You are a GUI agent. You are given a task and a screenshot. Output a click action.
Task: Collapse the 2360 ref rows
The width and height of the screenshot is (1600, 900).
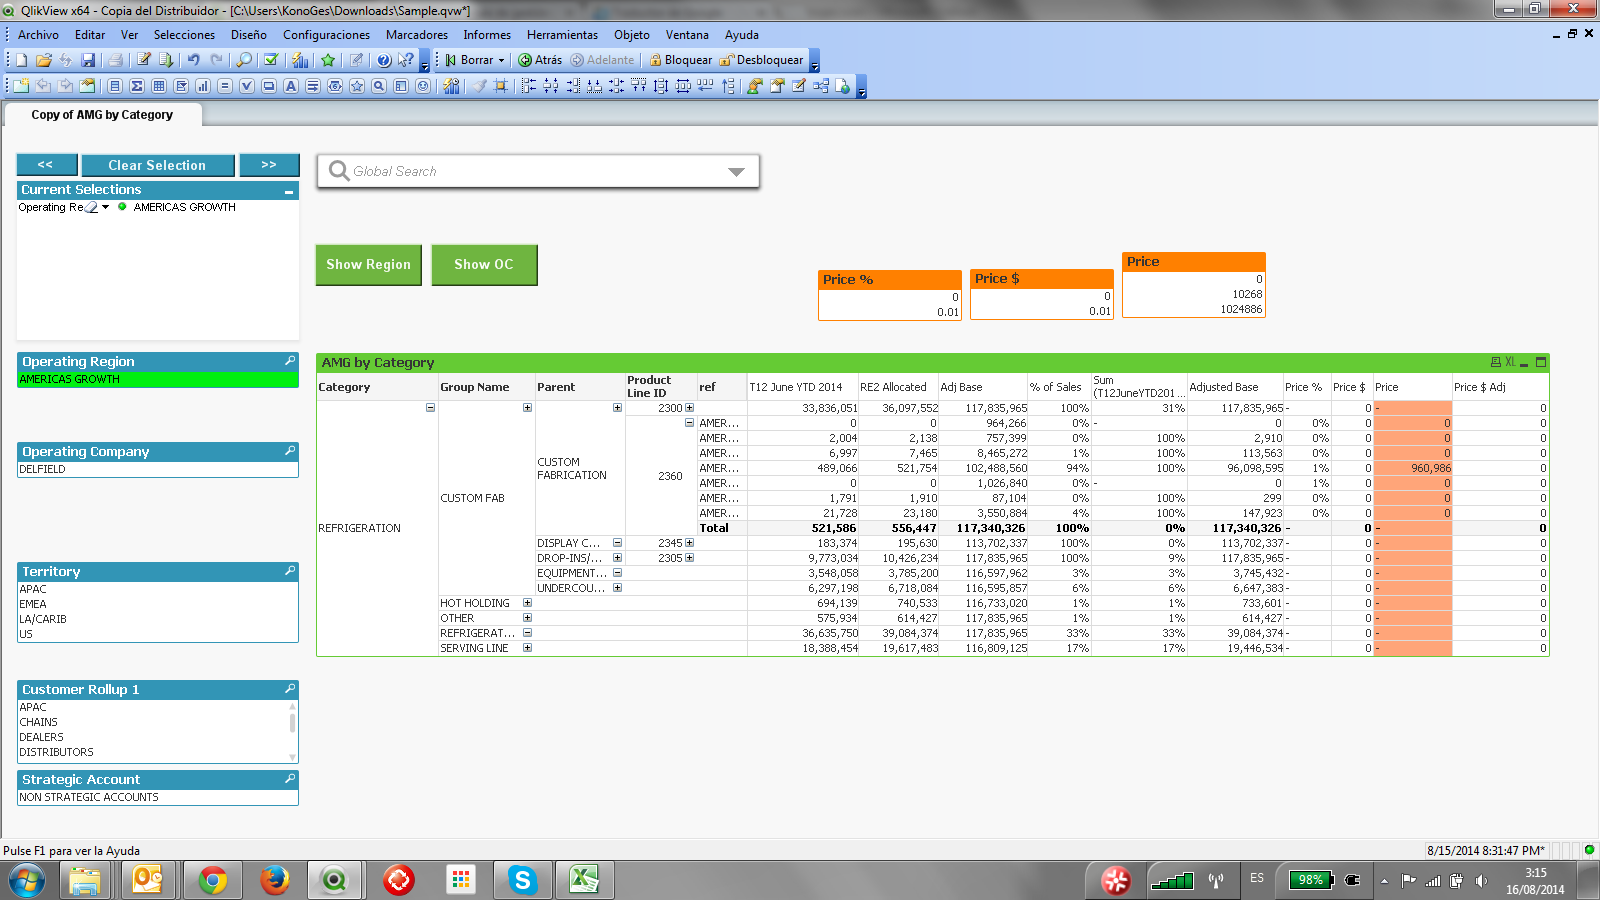click(689, 423)
